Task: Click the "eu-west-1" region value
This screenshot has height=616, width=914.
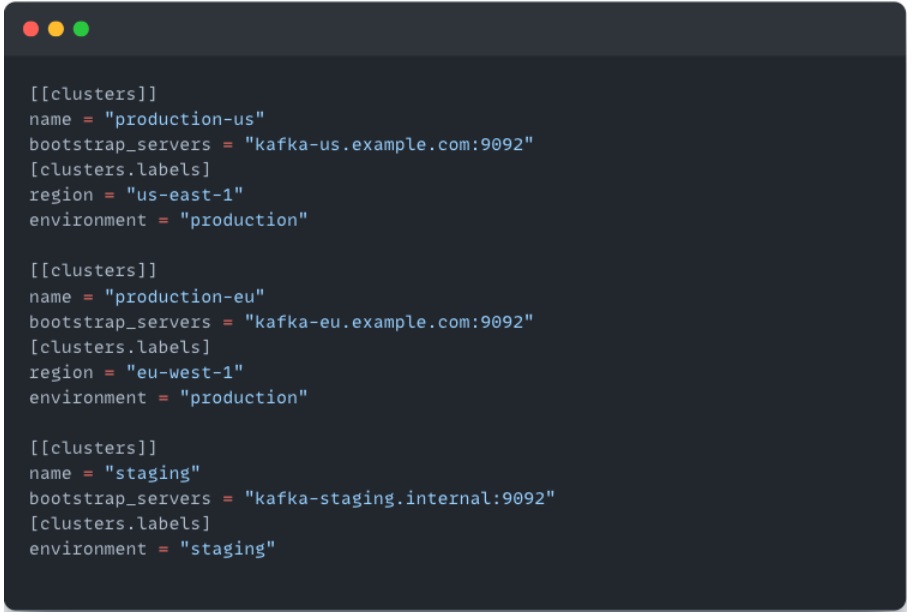Action: point(184,372)
